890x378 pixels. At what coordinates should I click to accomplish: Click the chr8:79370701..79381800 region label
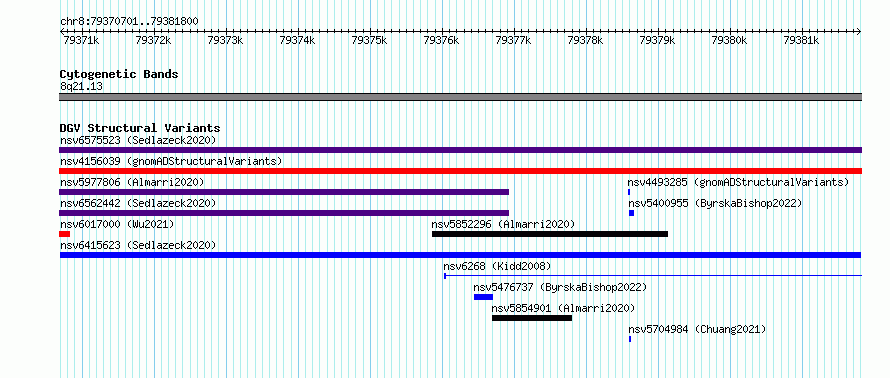(x=129, y=22)
